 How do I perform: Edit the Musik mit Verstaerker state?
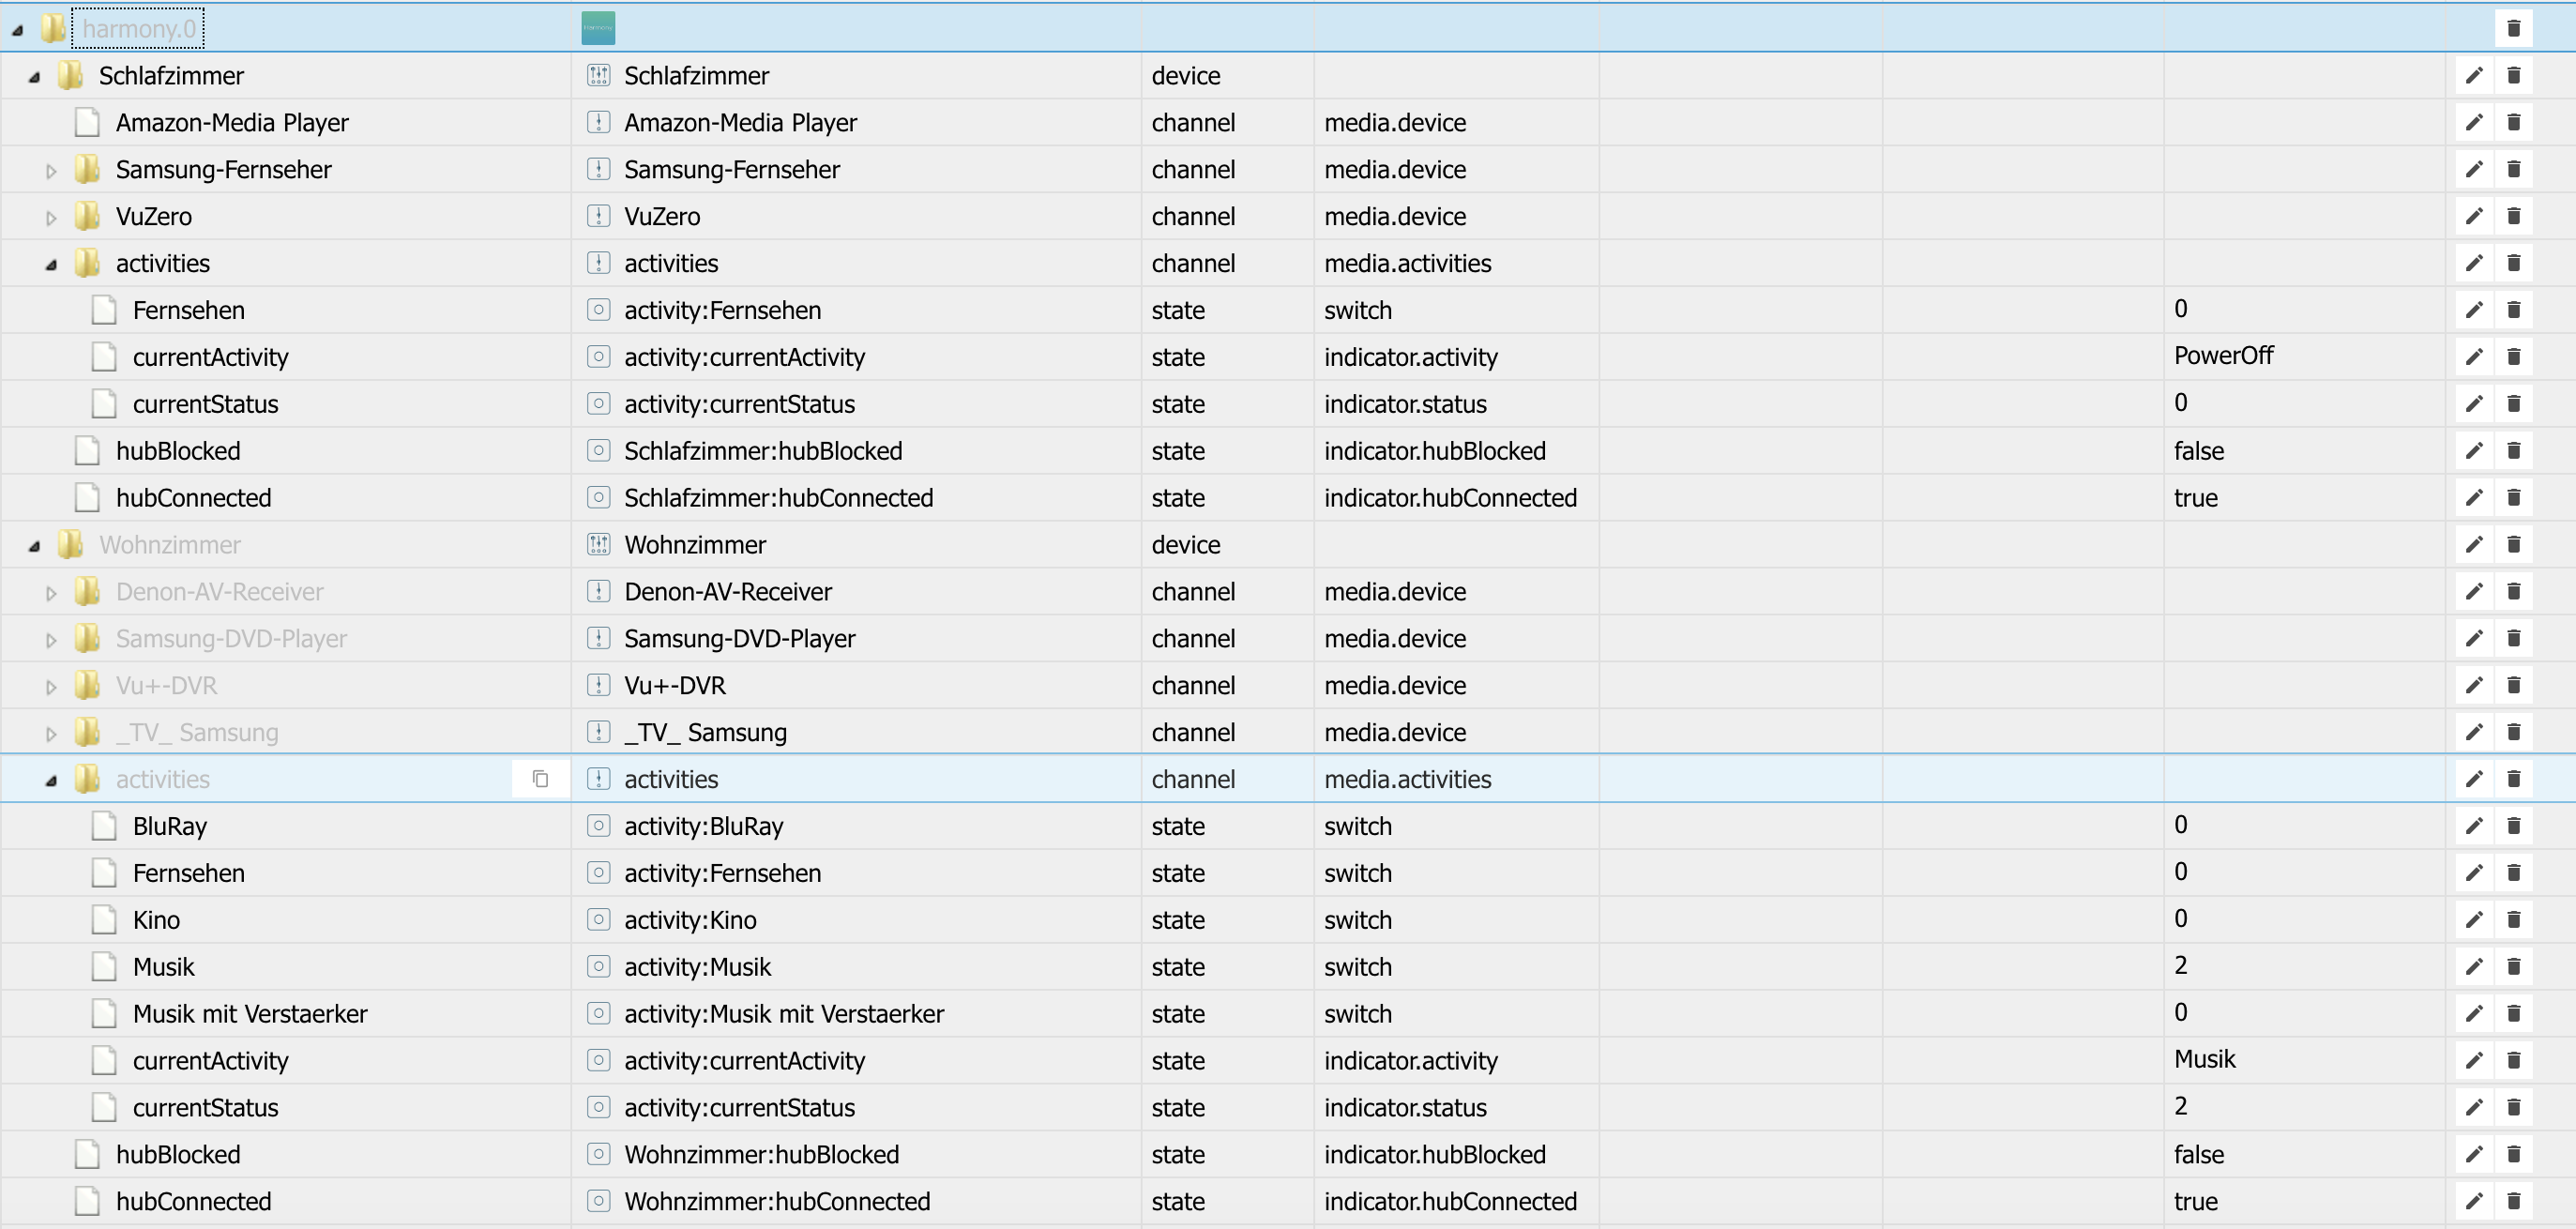(2473, 1013)
